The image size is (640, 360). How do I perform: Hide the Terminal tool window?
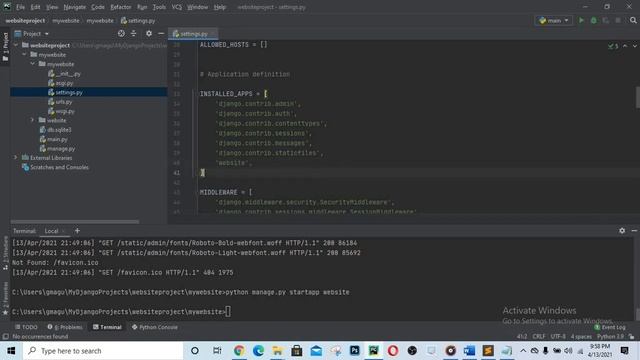coord(634,231)
